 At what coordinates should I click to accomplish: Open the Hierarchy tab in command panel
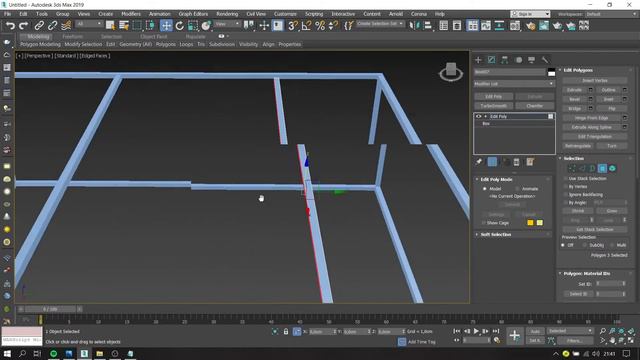click(504, 60)
